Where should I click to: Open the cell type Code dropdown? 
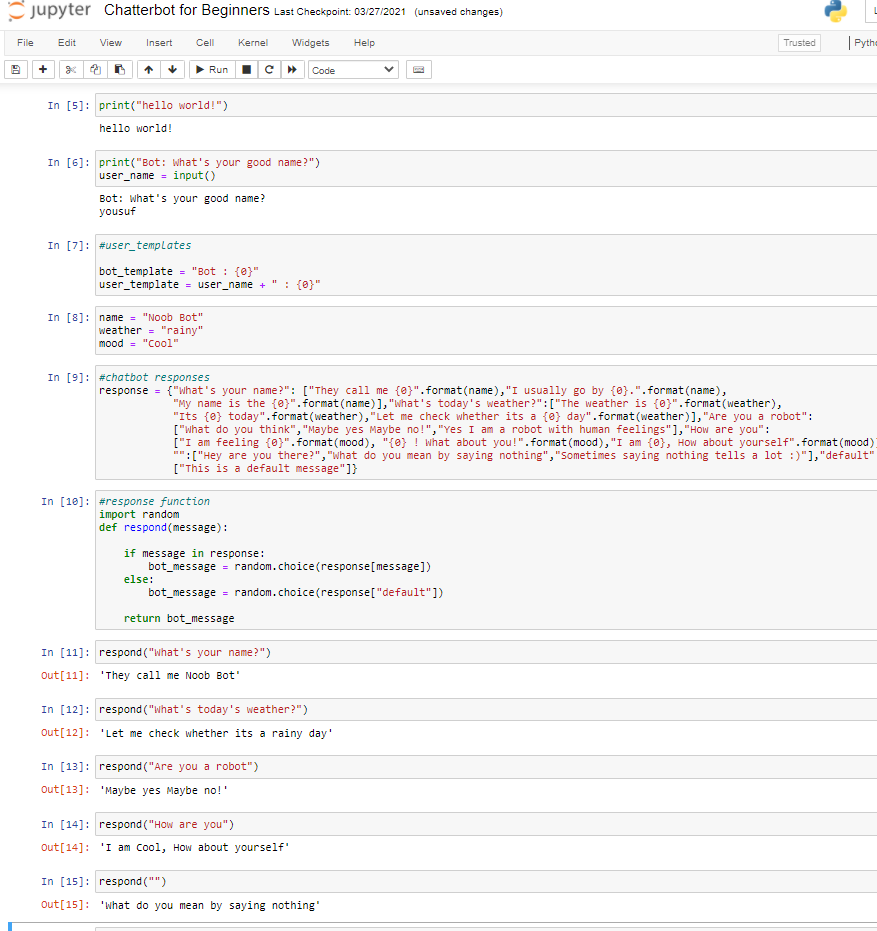[x=353, y=70]
